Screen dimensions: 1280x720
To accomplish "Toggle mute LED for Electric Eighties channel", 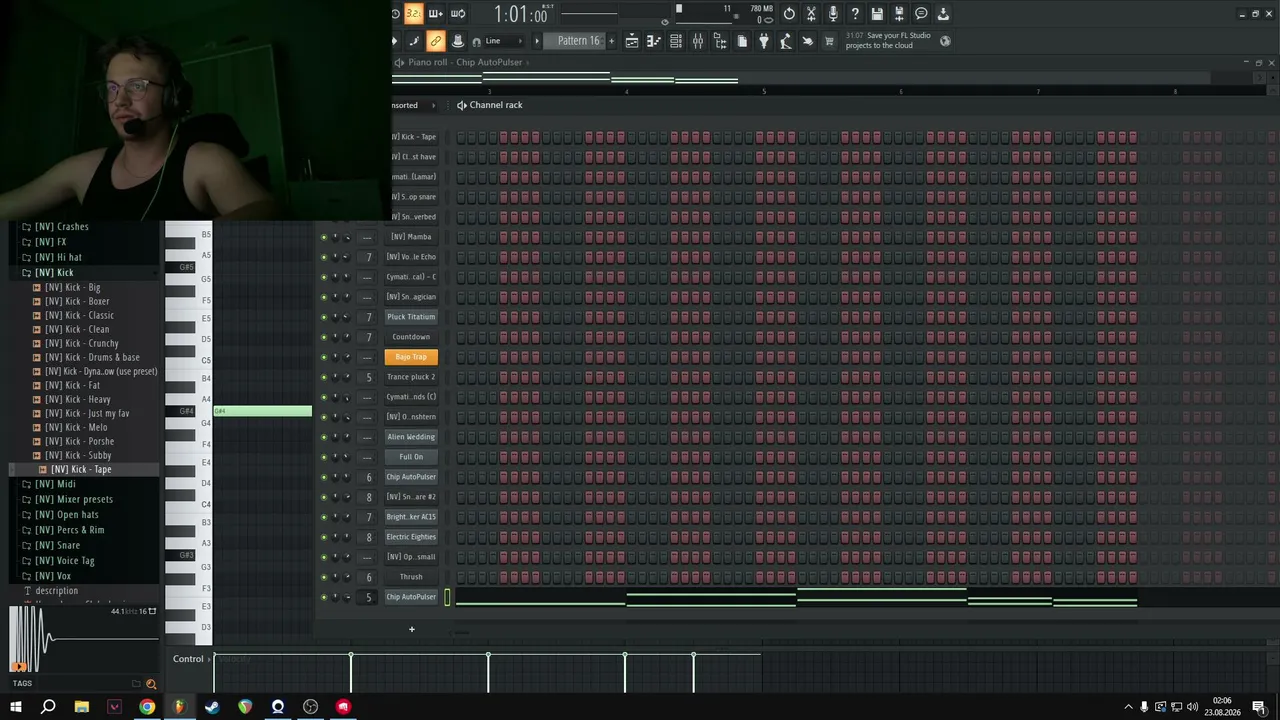I will point(323,537).
